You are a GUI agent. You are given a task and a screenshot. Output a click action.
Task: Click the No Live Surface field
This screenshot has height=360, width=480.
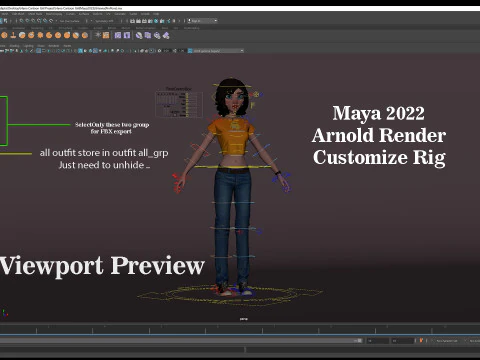[69, 21]
